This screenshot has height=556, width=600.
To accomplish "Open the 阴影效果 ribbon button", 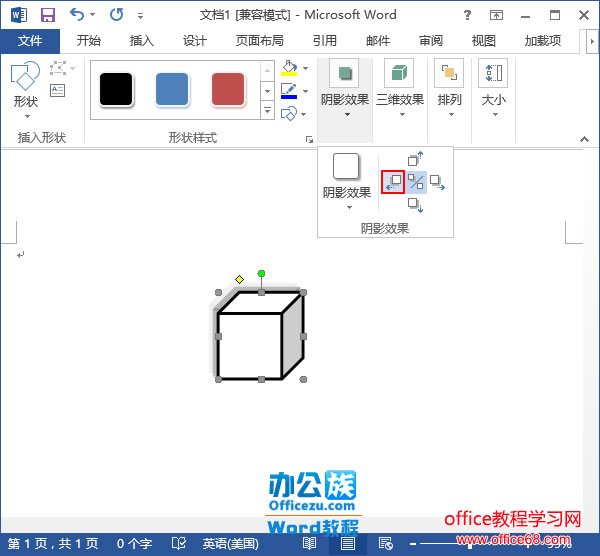I will tap(345, 89).
